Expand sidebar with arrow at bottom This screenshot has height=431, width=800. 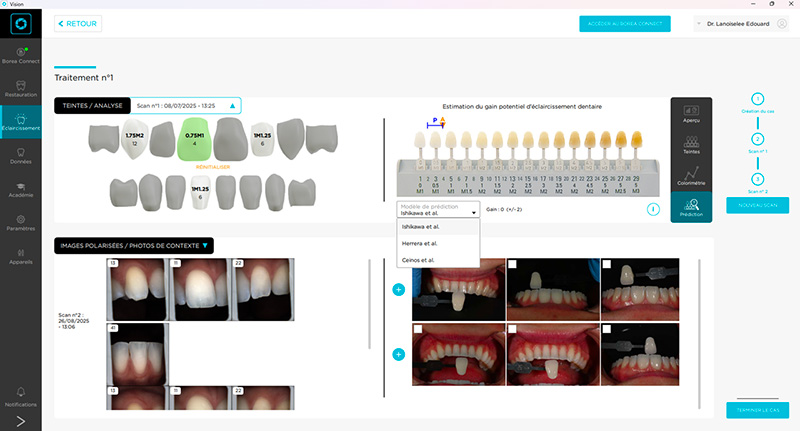tap(20, 421)
